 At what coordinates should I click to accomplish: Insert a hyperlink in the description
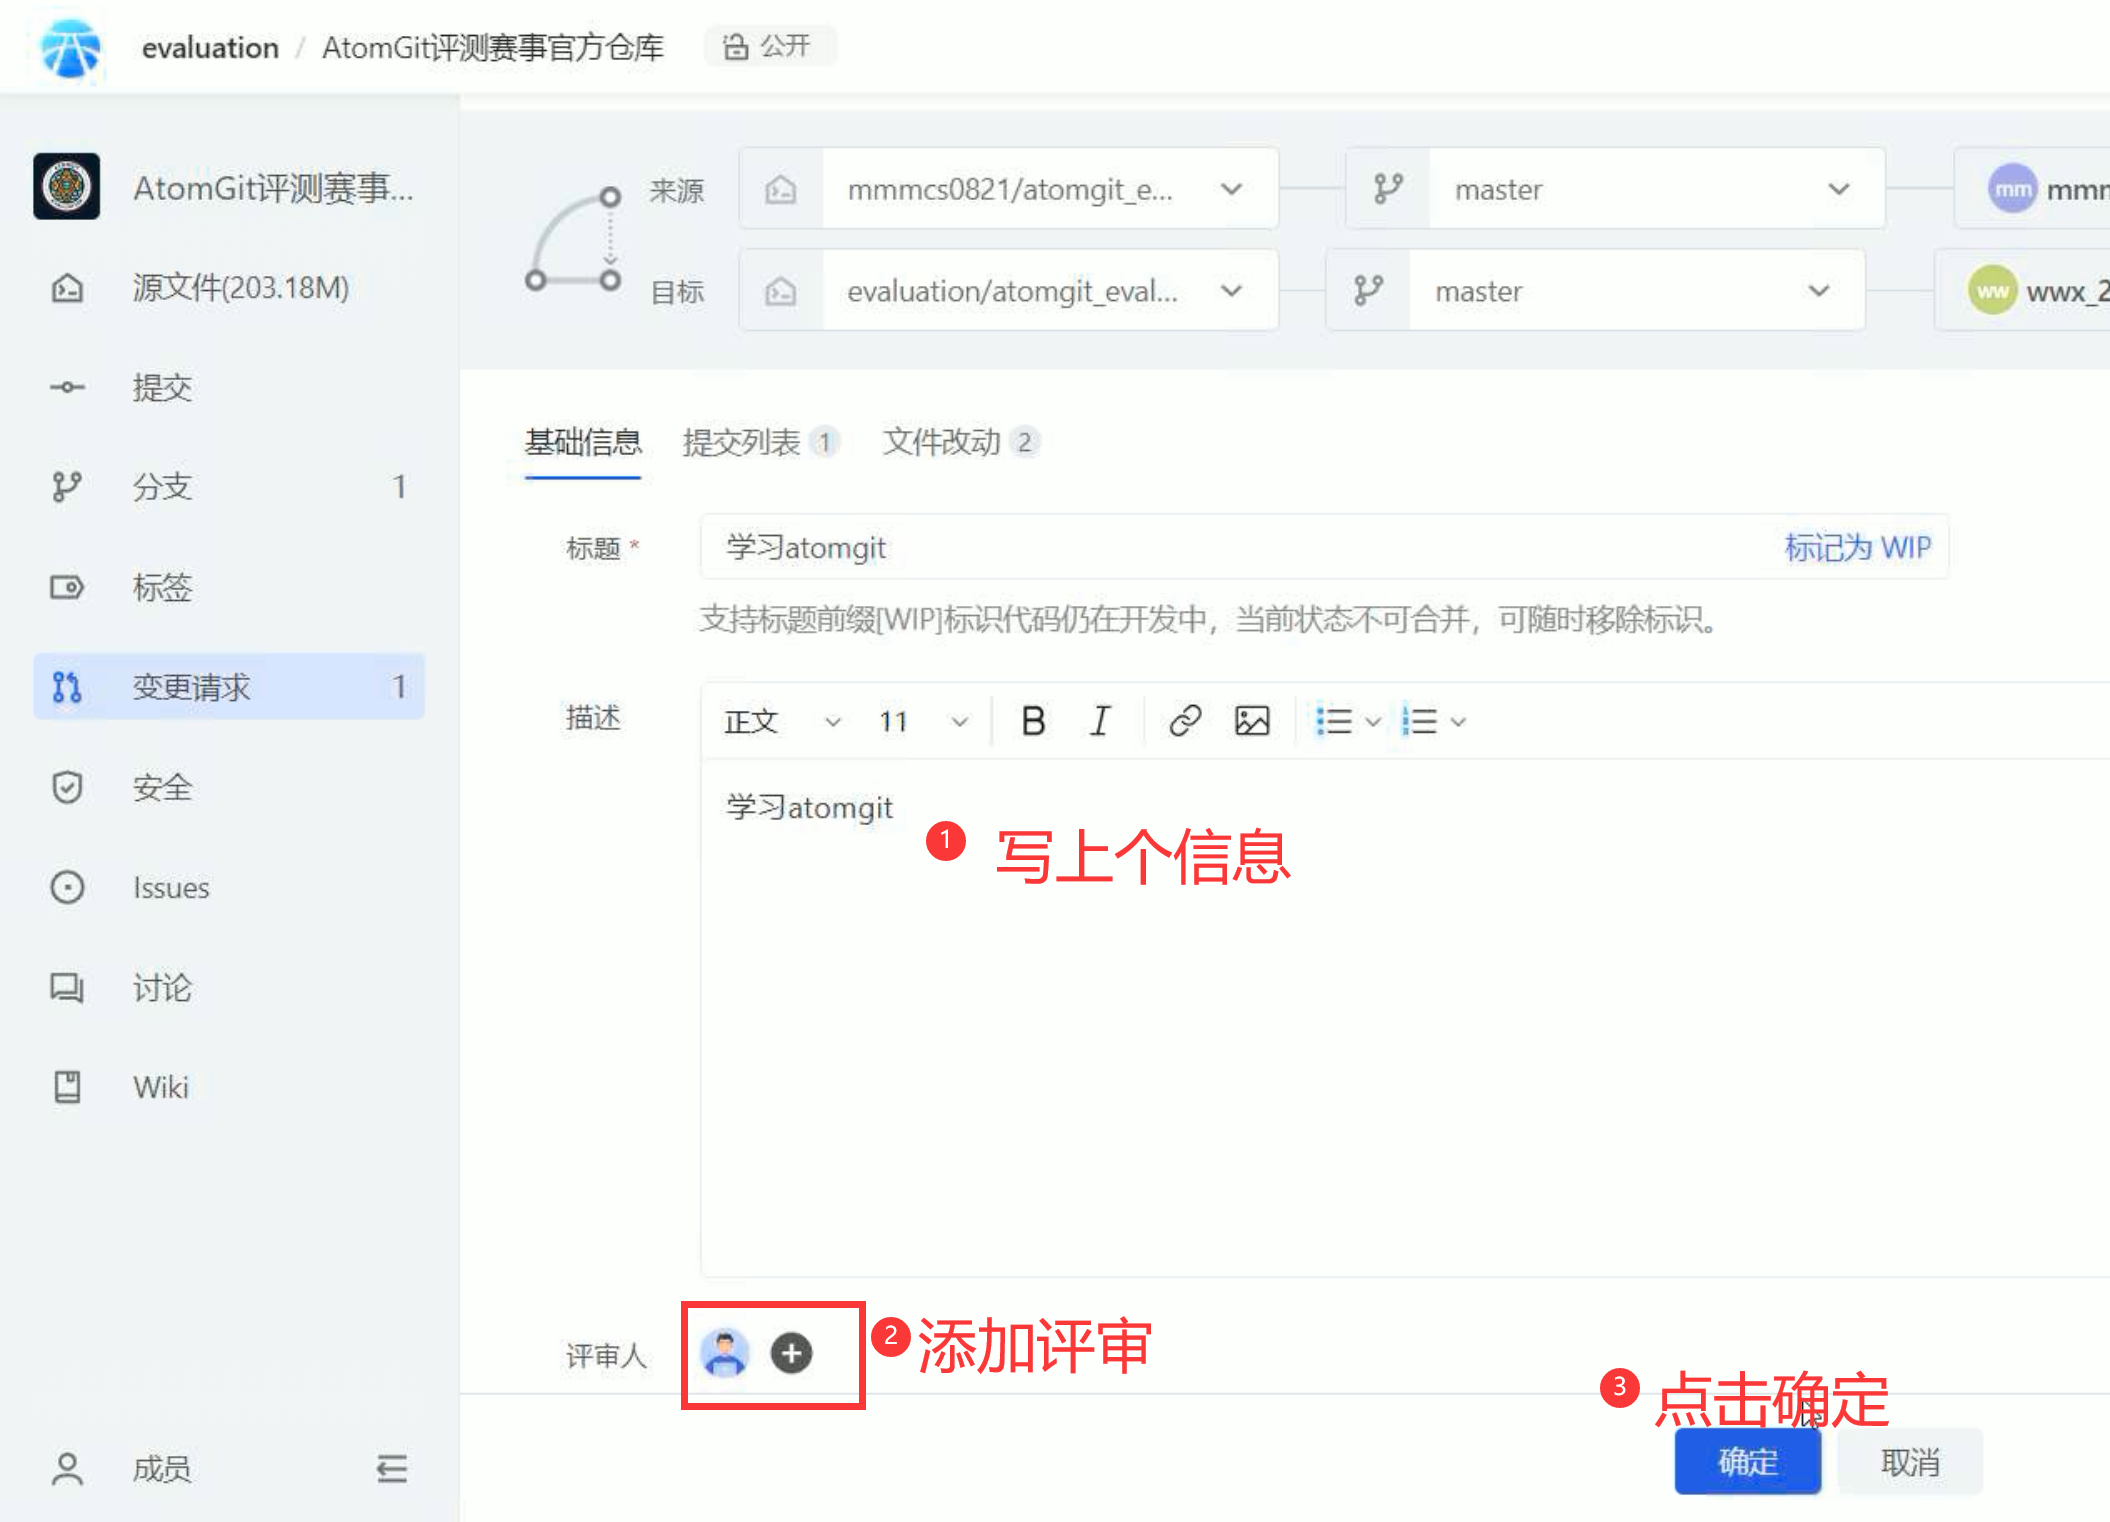point(1184,720)
